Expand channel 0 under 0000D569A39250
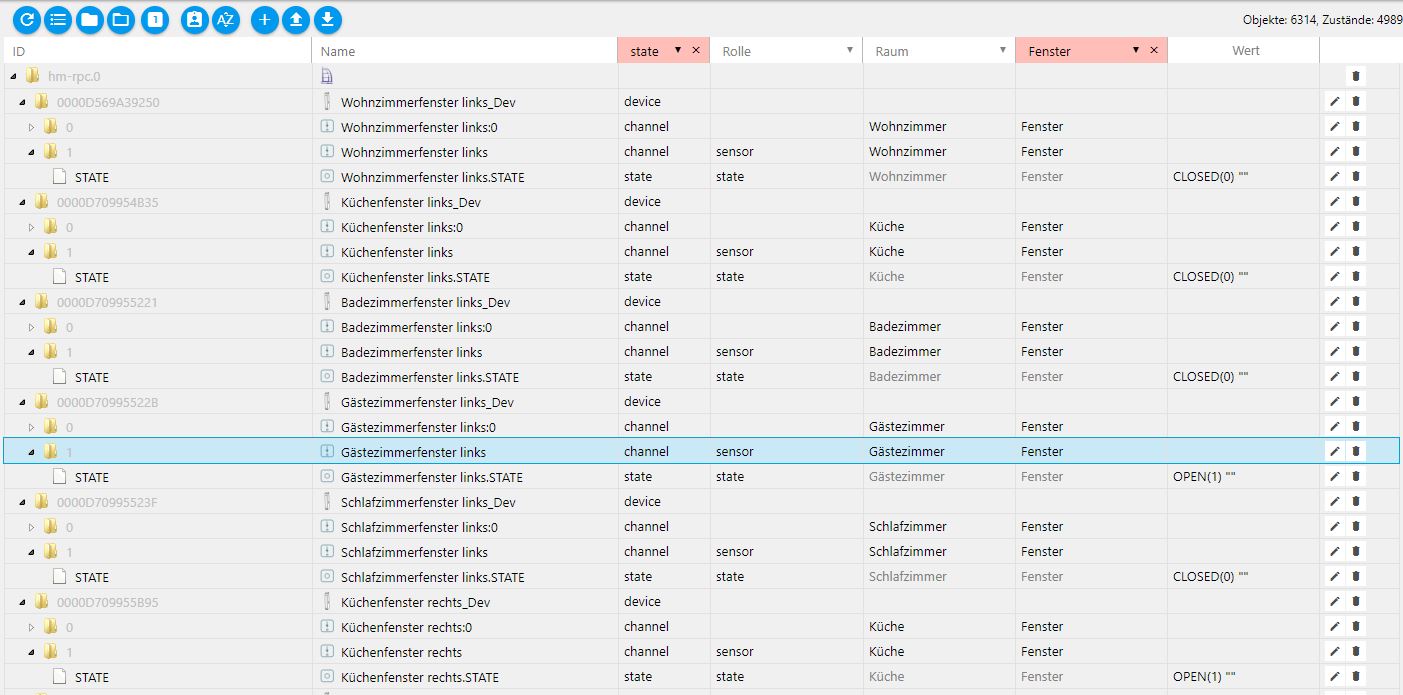Image resolution: width=1403 pixels, height=695 pixels. [x=31, y=127]
